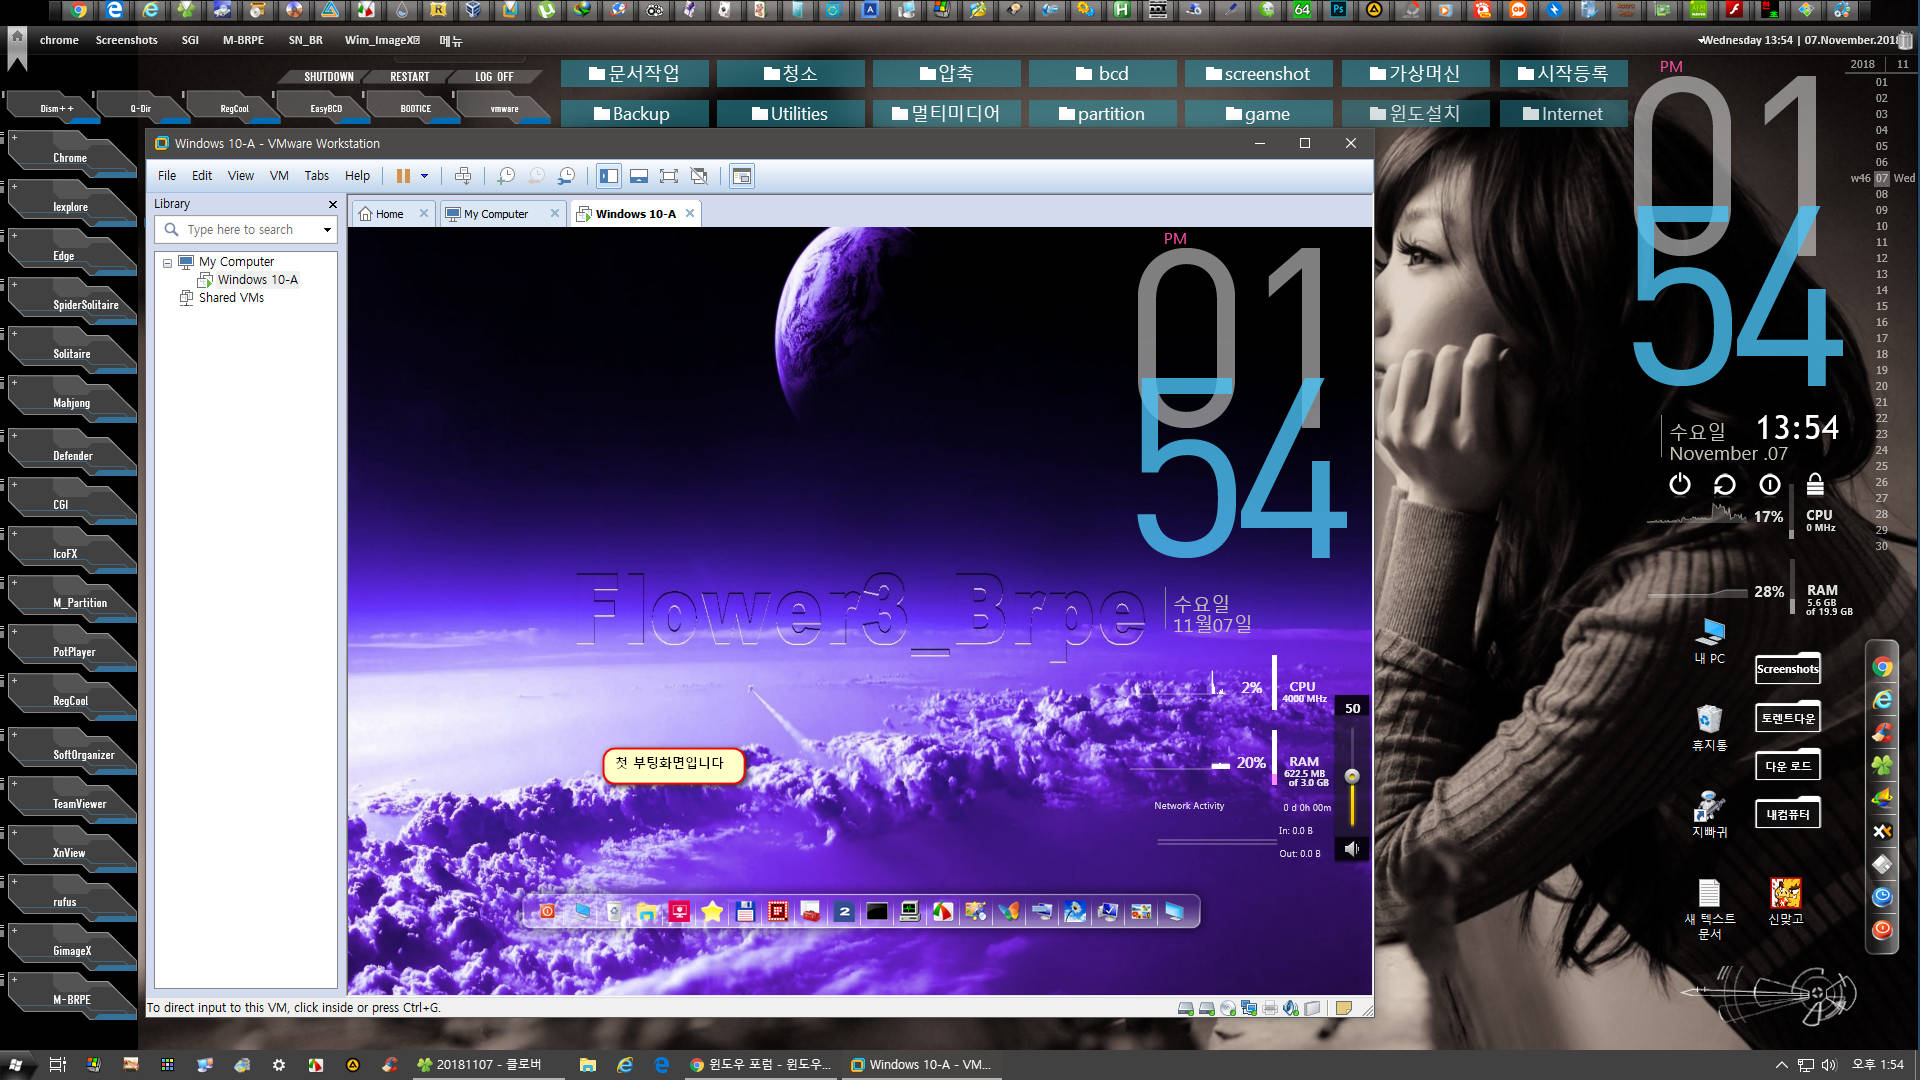Pause the VM with the orange pause button
The width and height of the screenshot is (1920, 1080).
(x=403, y=176)
